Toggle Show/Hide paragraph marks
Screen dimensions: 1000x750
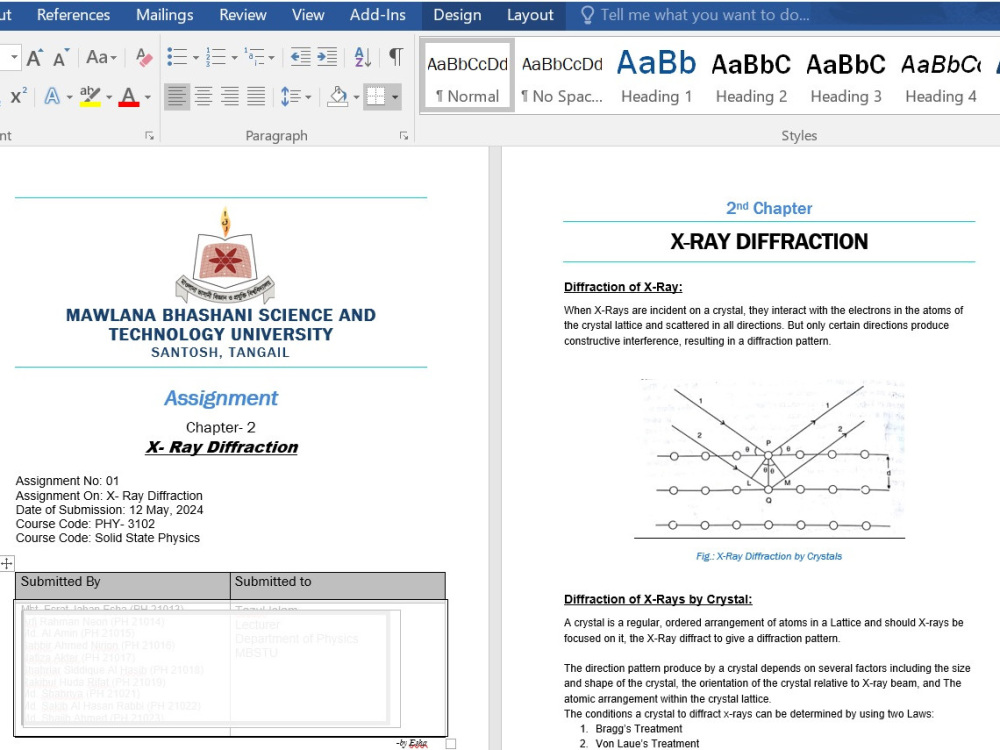tap(395, 57)
